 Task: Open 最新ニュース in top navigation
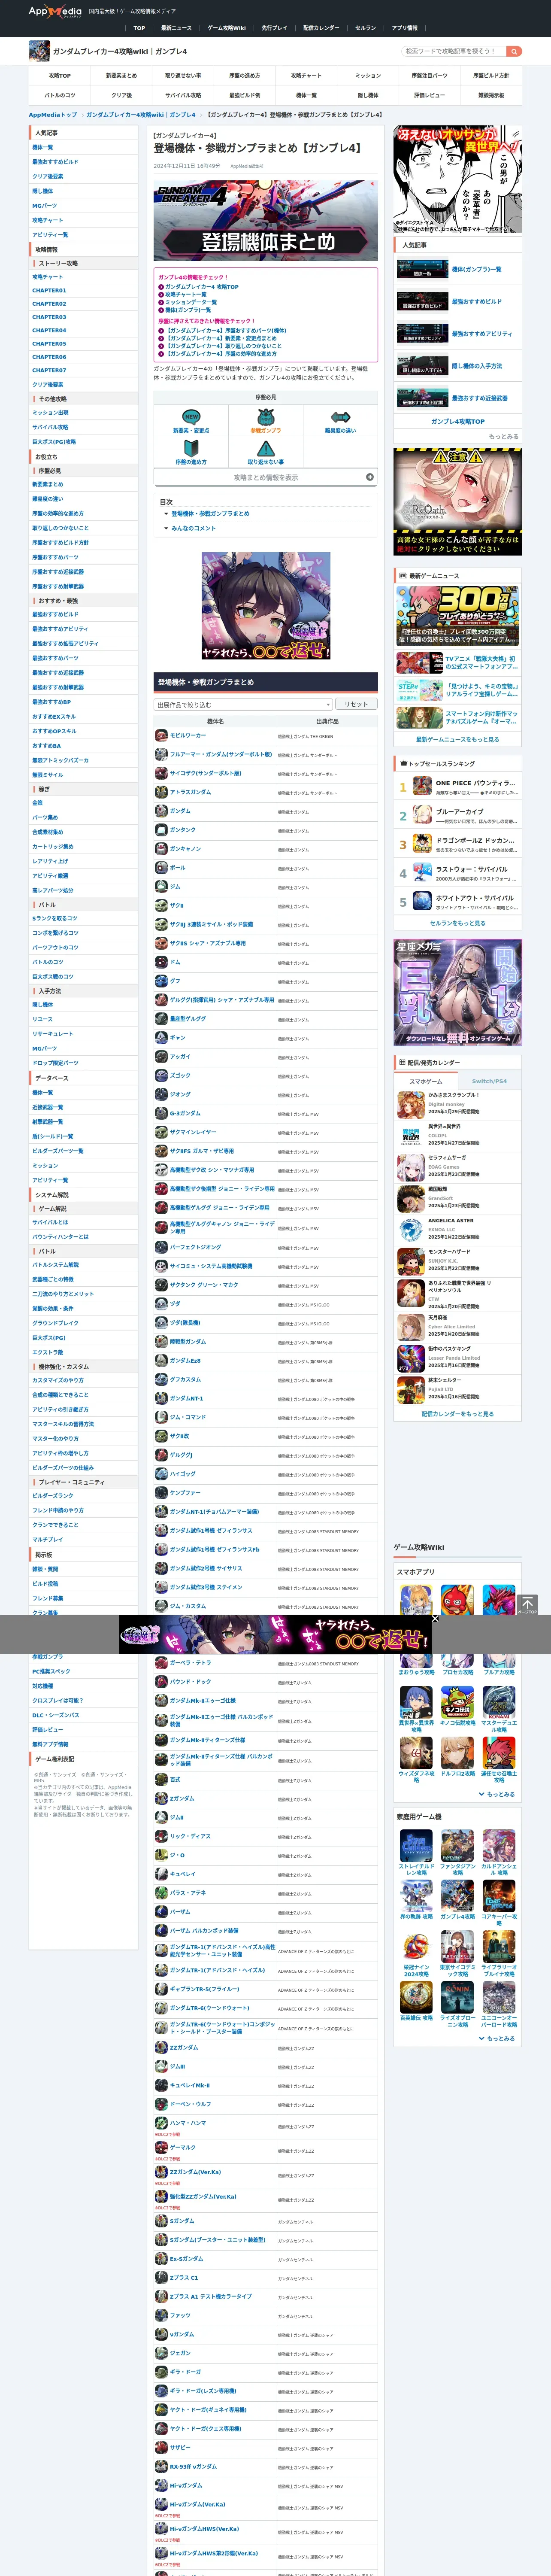tap(176, 28)
